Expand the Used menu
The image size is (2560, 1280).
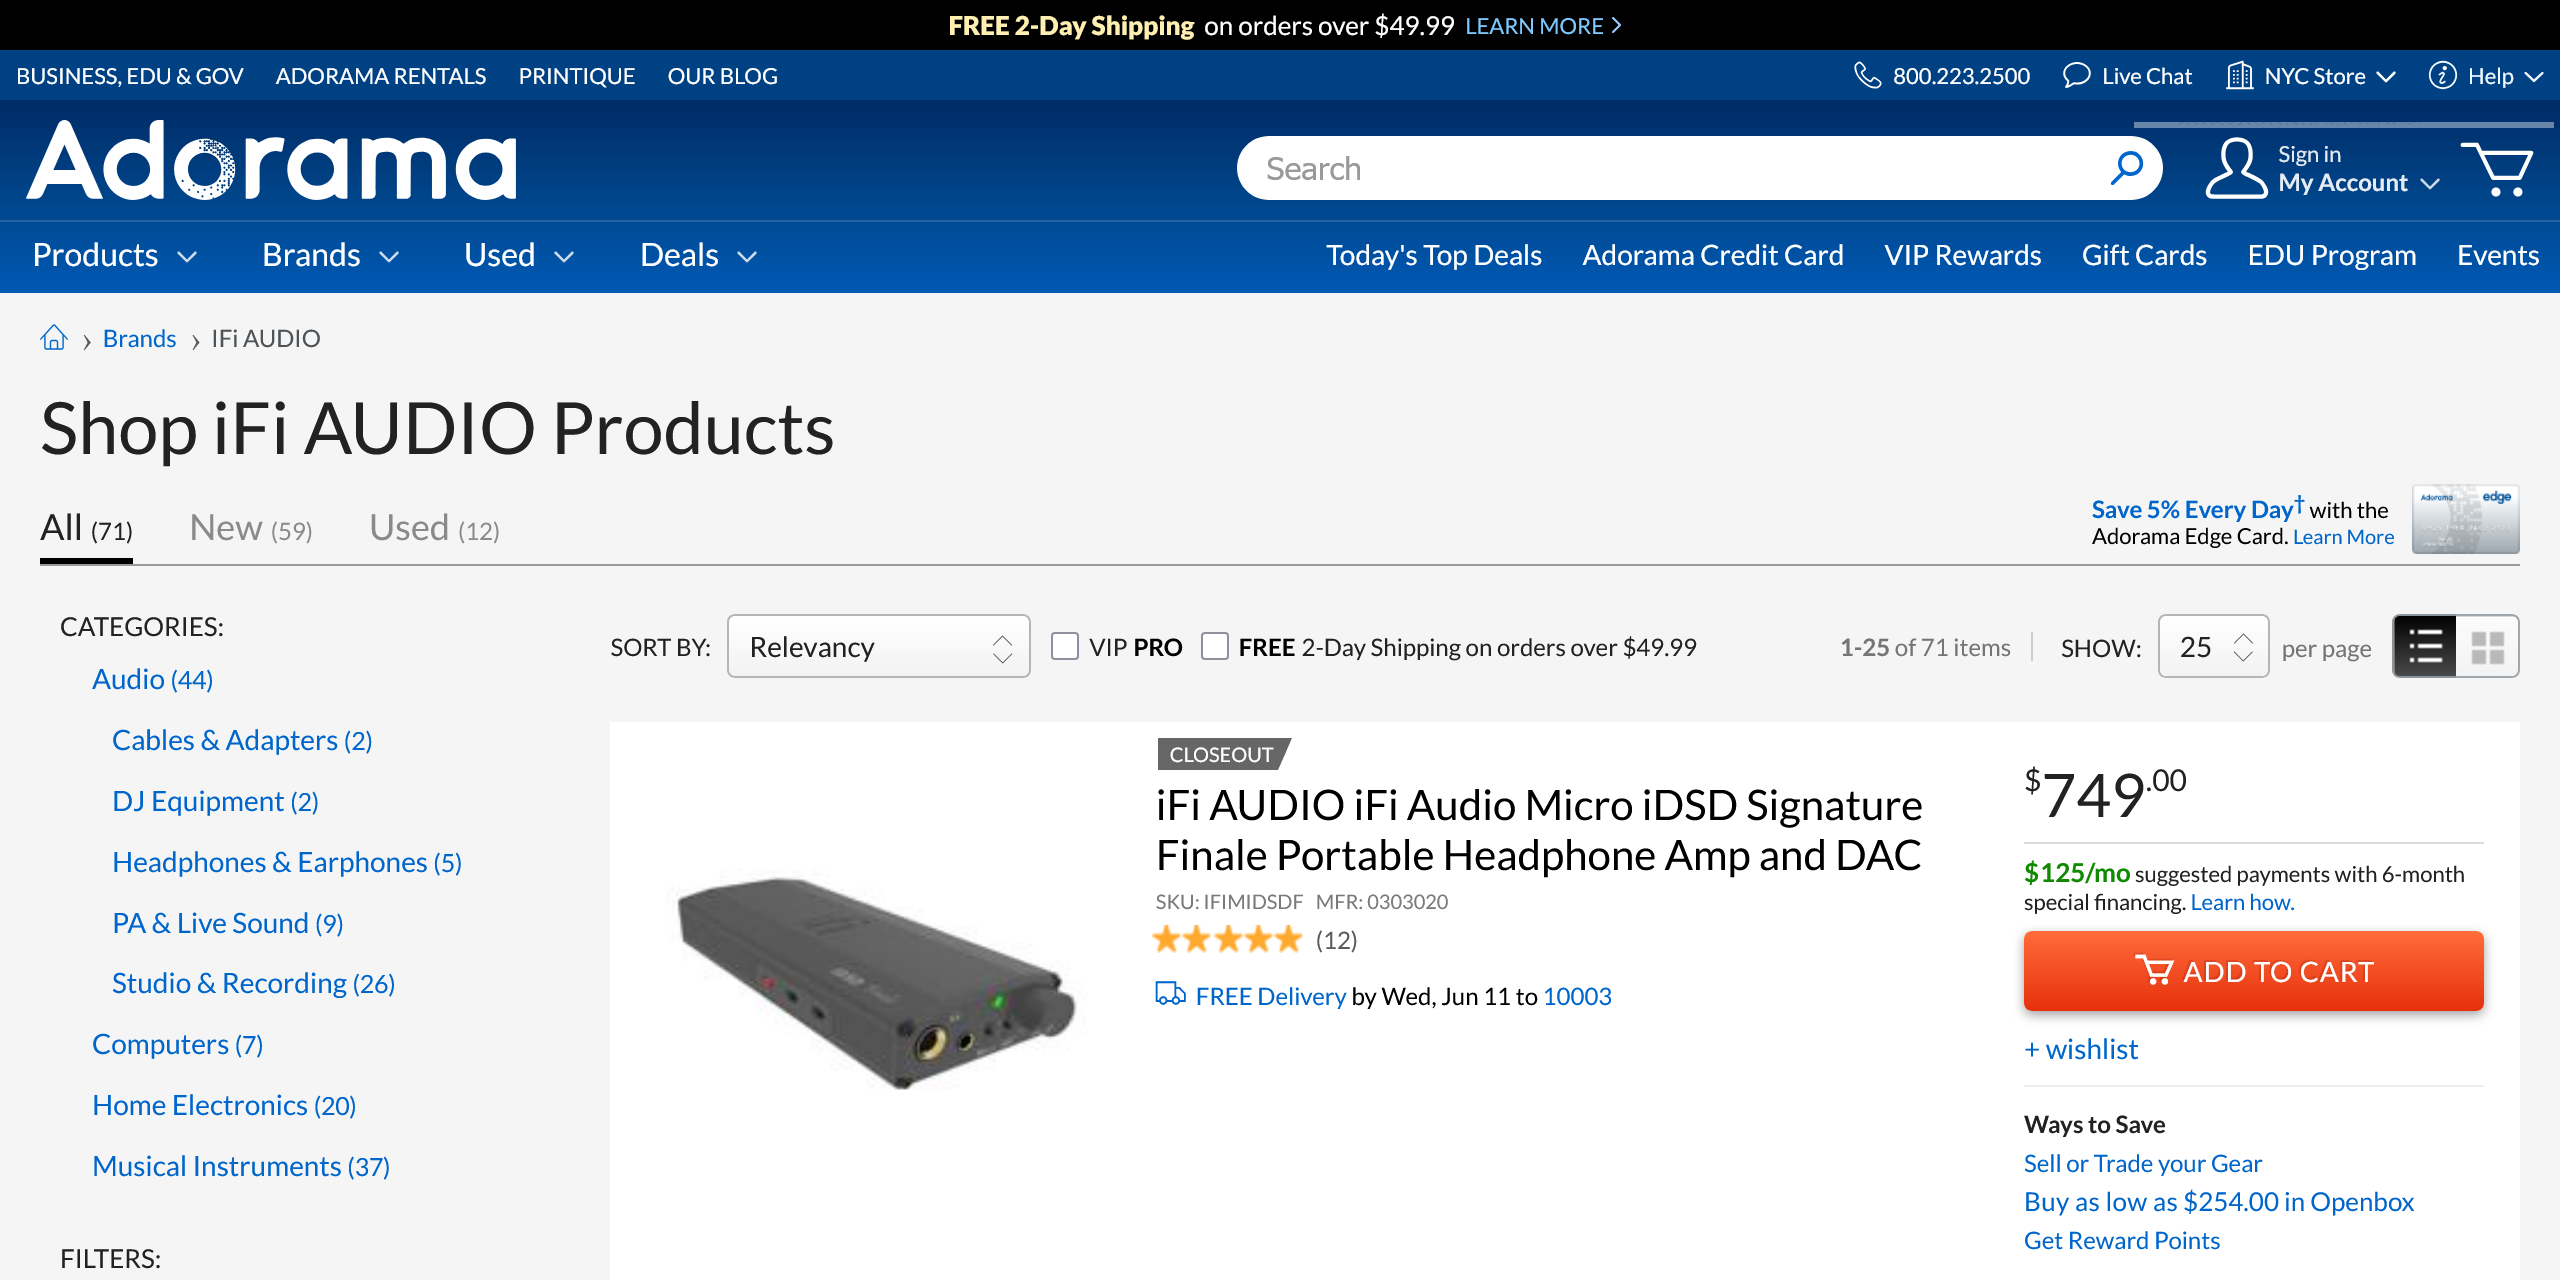pos(519,255)
